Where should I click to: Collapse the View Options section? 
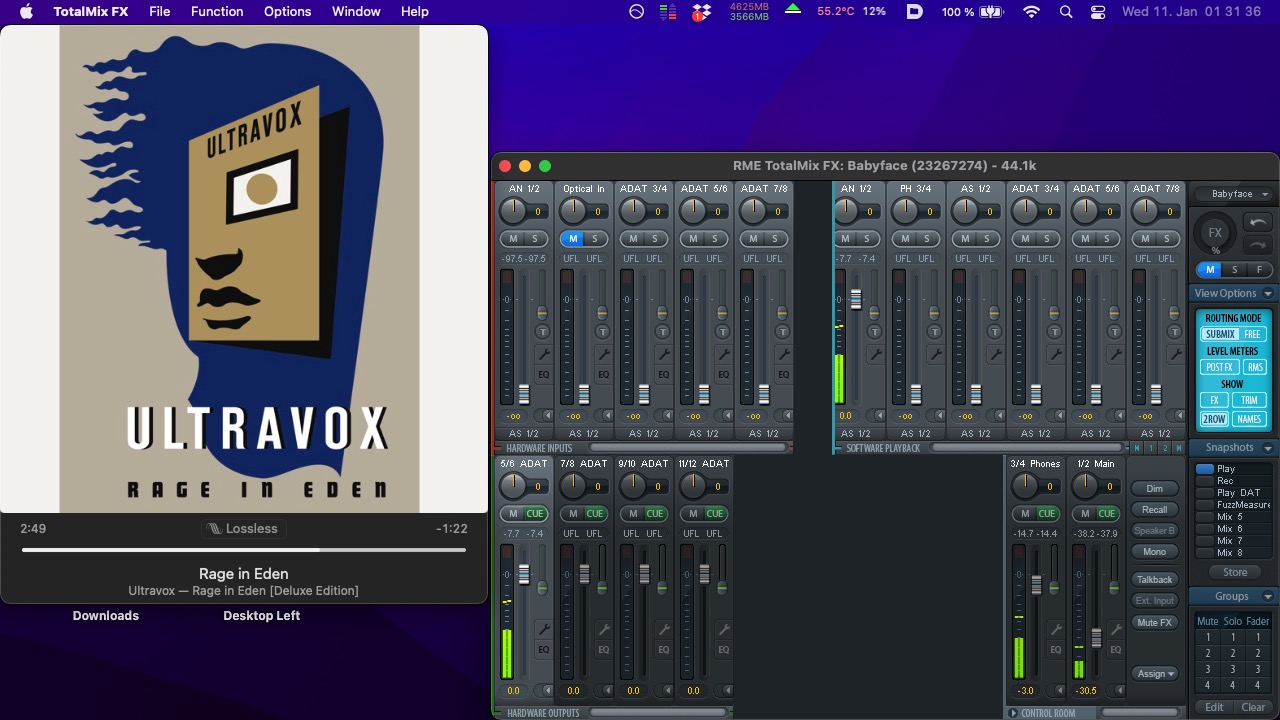[x=1268, y=294]
